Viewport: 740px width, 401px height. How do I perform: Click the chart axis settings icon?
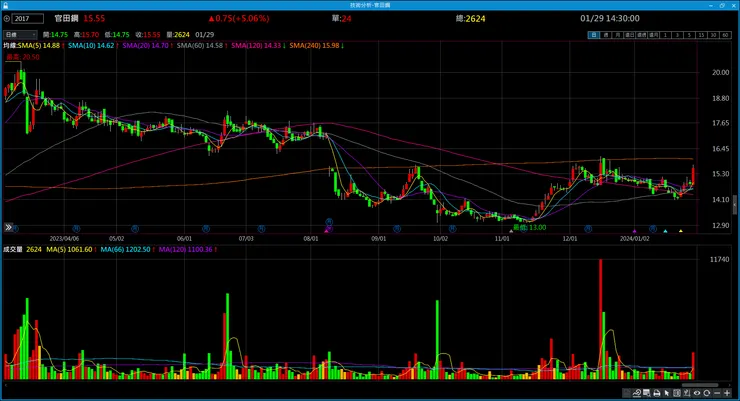(687, 393)
